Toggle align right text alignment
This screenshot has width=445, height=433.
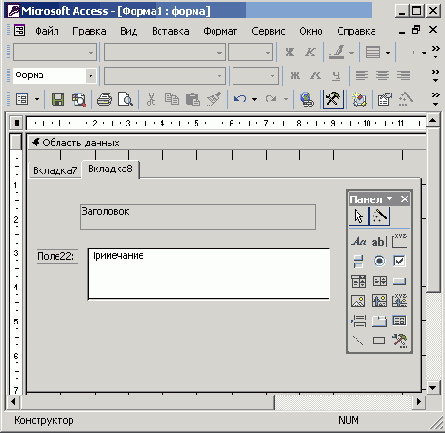pyautogui.click(x=403, y=76)
